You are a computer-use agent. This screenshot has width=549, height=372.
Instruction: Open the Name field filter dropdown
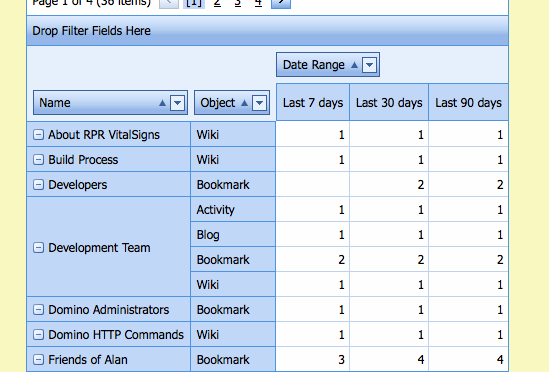point(178,103)
